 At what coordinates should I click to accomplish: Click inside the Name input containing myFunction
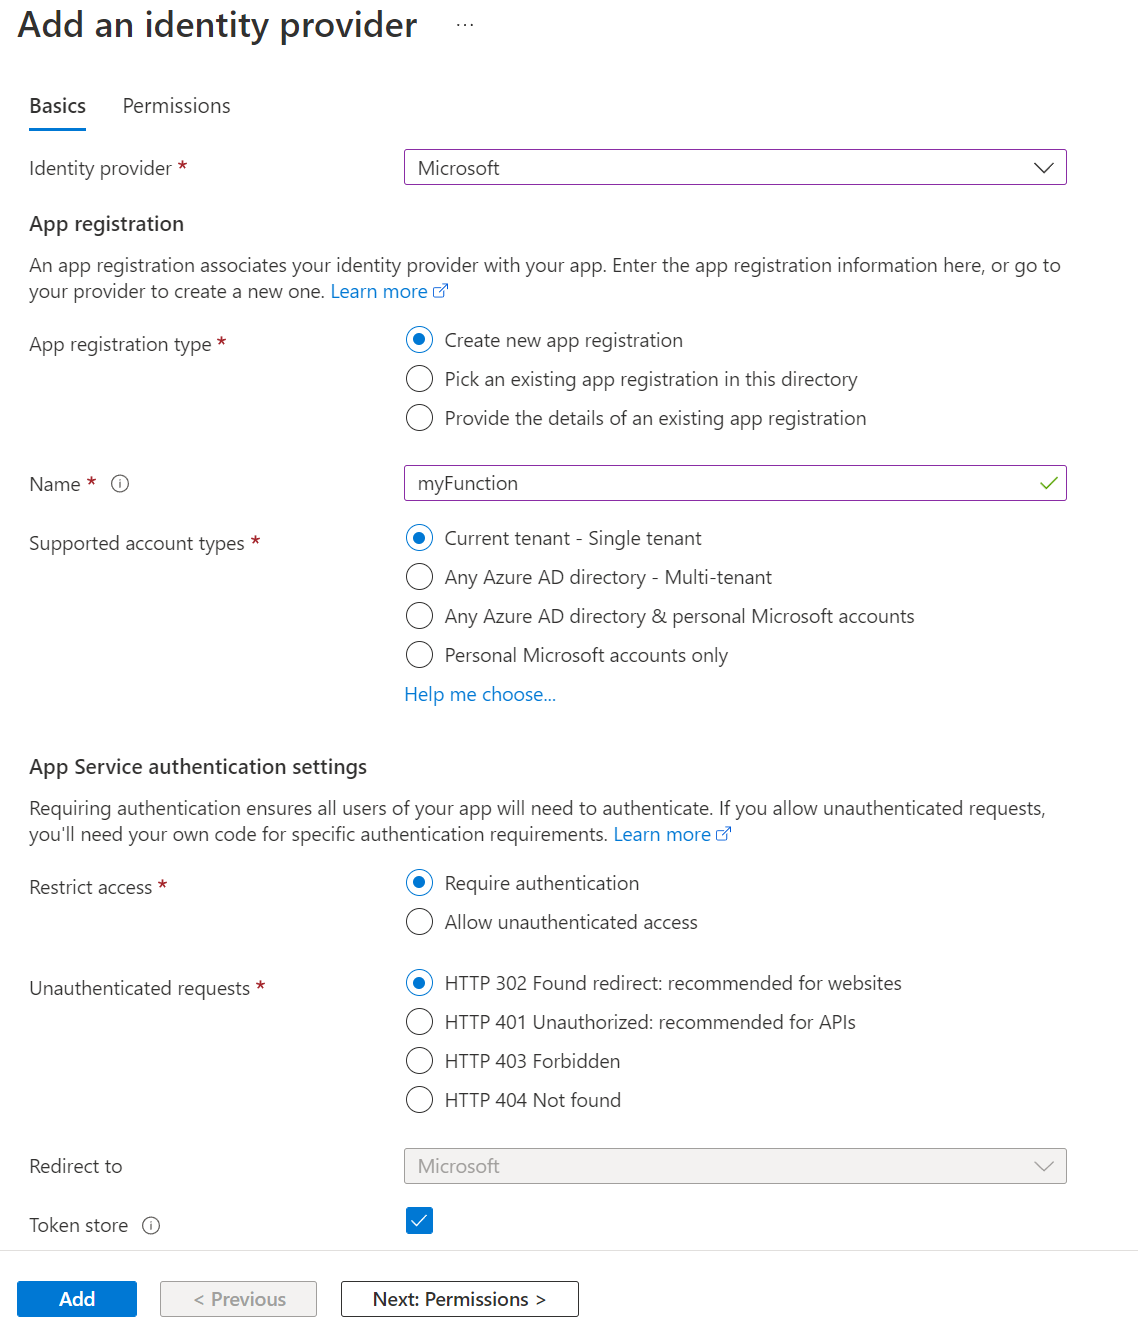click(x=700, y=483)
